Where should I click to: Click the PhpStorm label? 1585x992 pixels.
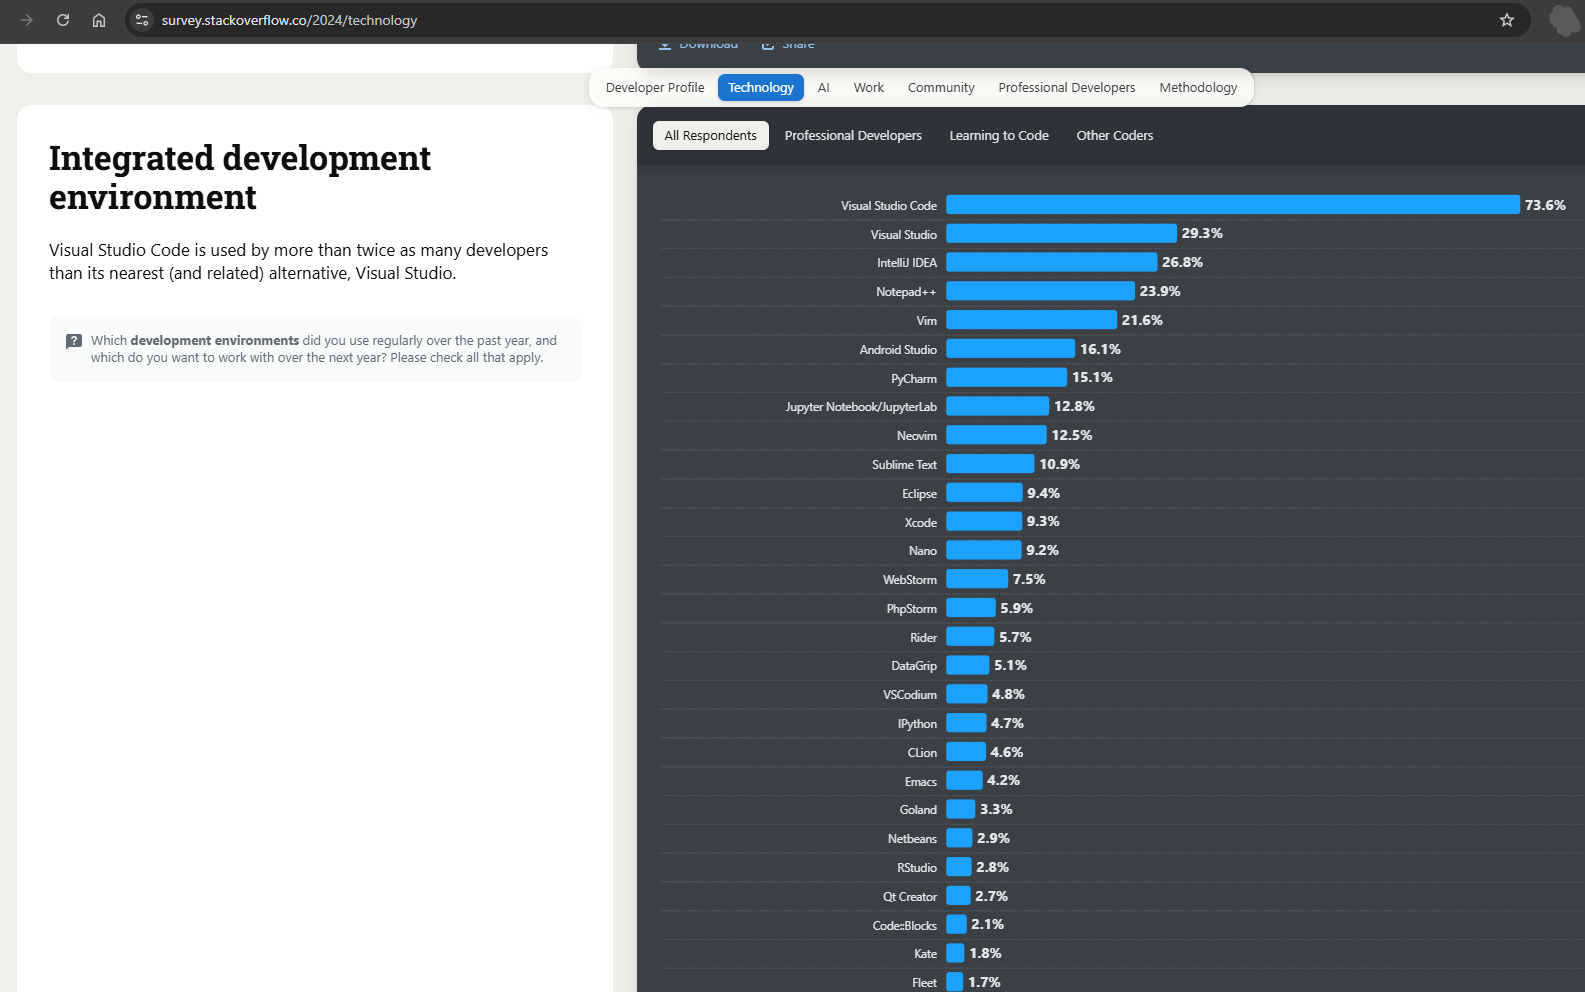911,609
